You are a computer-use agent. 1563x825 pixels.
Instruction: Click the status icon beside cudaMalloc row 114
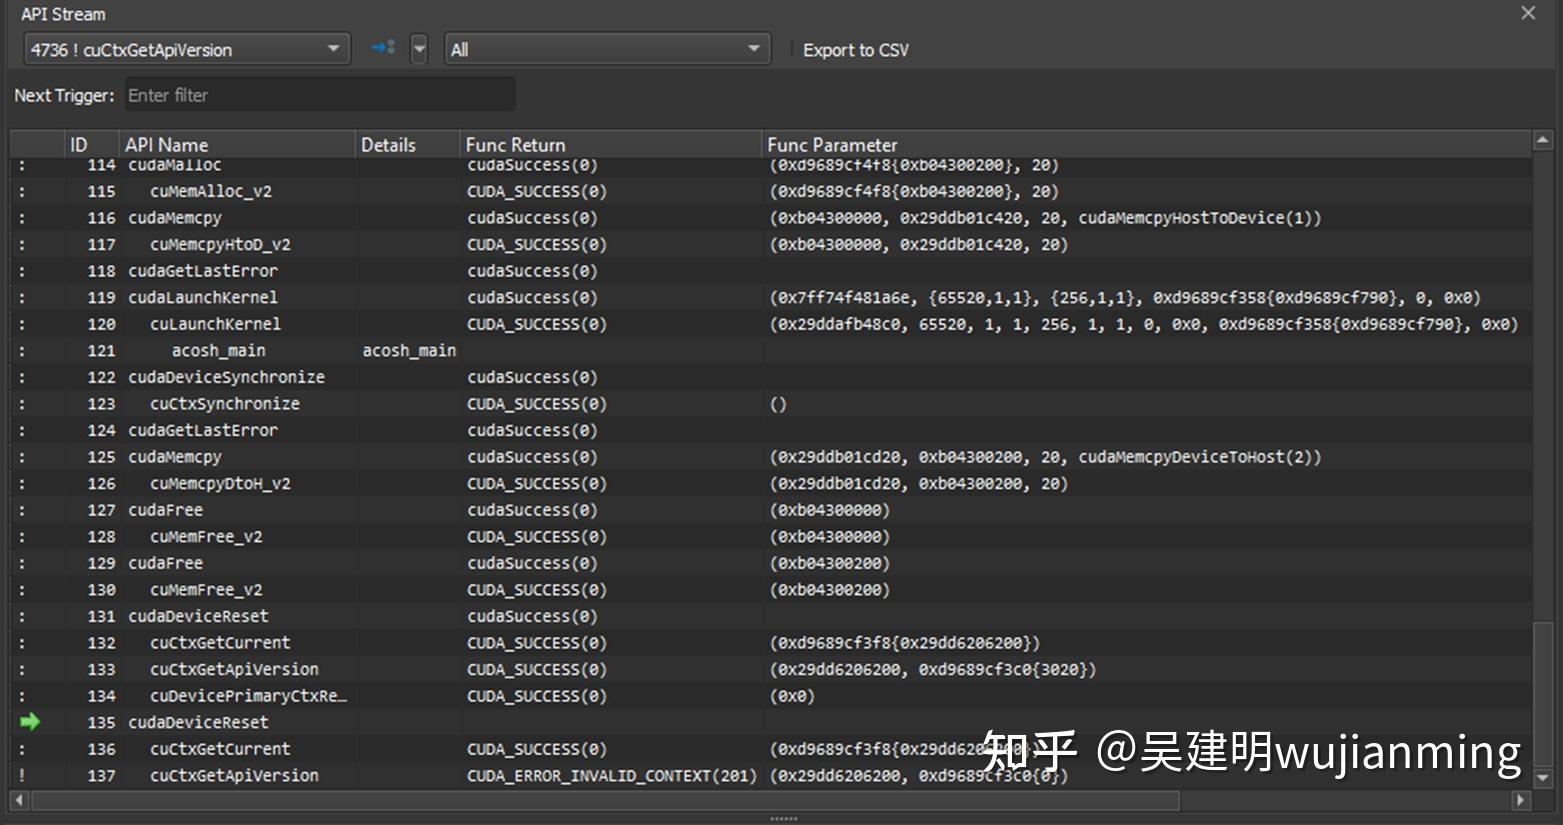(23, 164)
